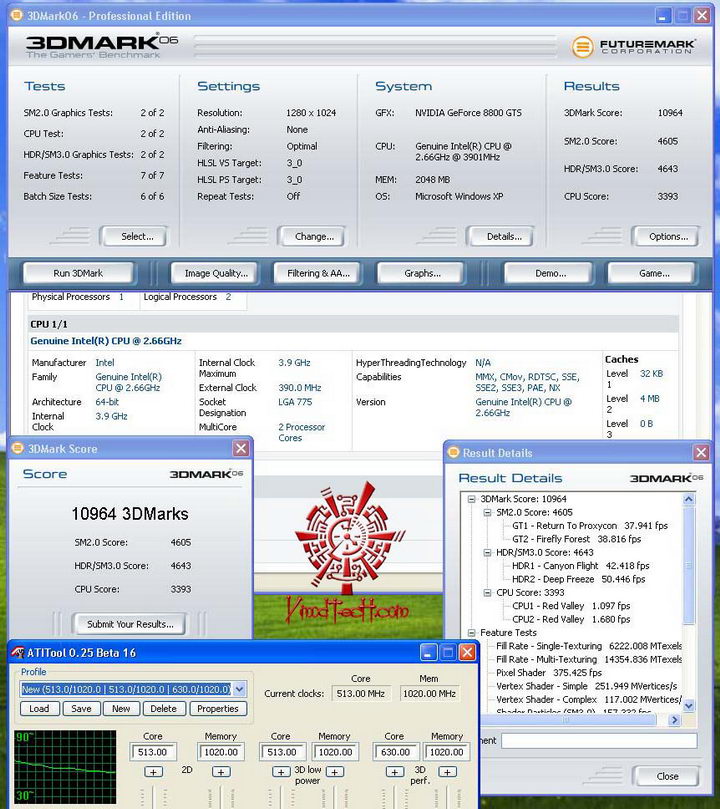
Task: Minimize the ATITool window
Action: click(x=428, y=653)
